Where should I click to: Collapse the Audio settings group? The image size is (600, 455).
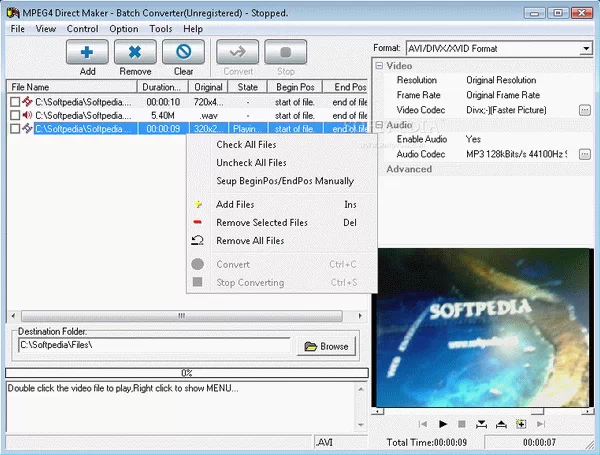point(379,125)
